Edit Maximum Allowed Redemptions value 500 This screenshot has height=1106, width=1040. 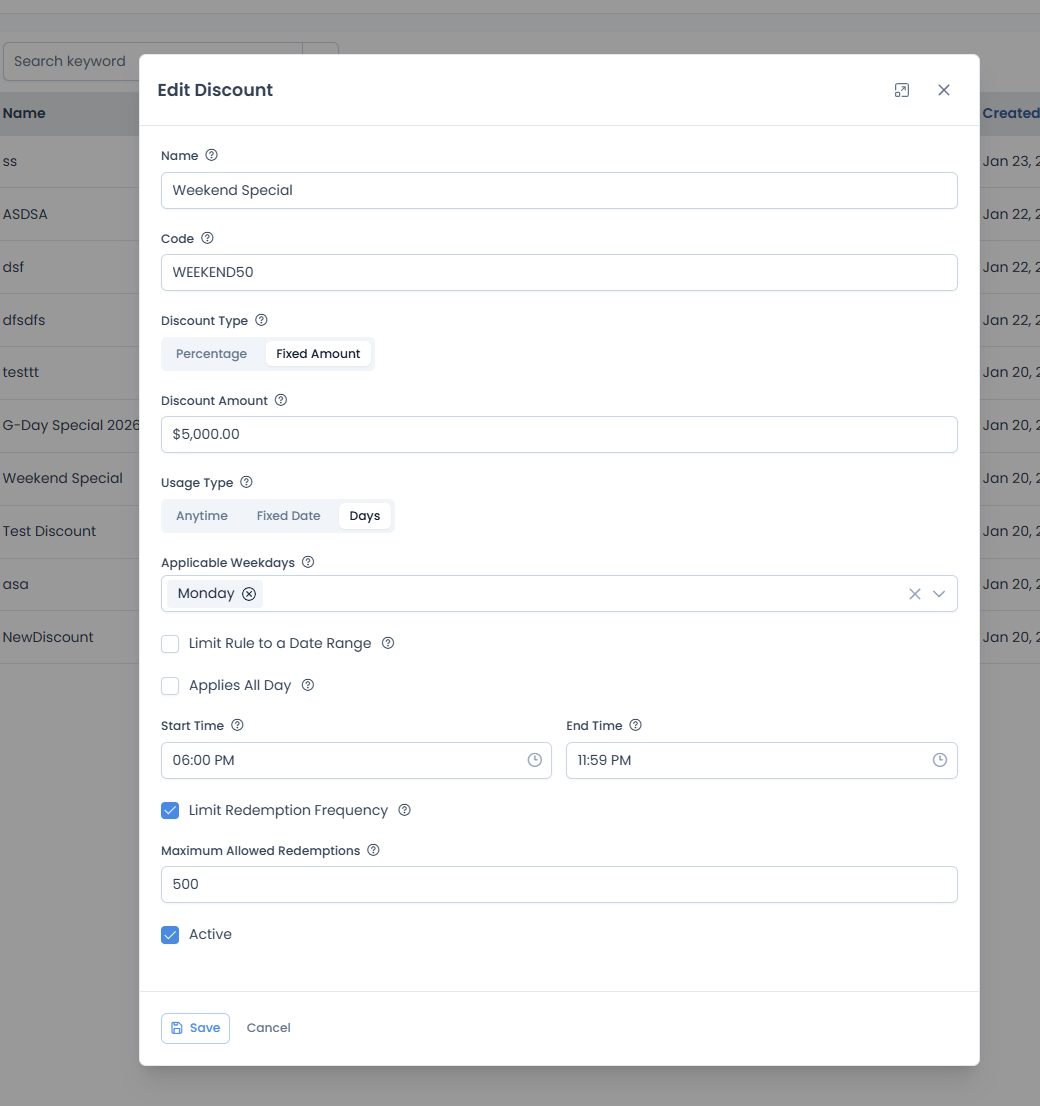(559, 885)
